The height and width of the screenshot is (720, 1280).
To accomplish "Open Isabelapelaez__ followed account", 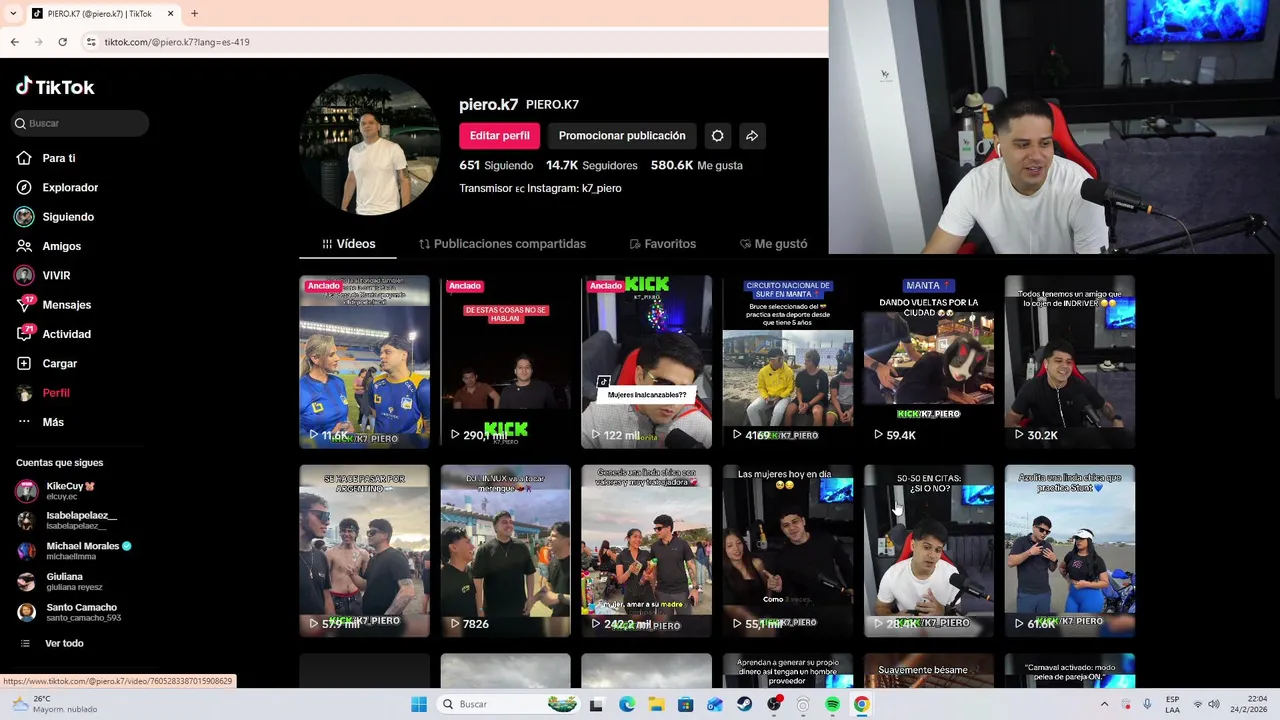I will point(66,520).
